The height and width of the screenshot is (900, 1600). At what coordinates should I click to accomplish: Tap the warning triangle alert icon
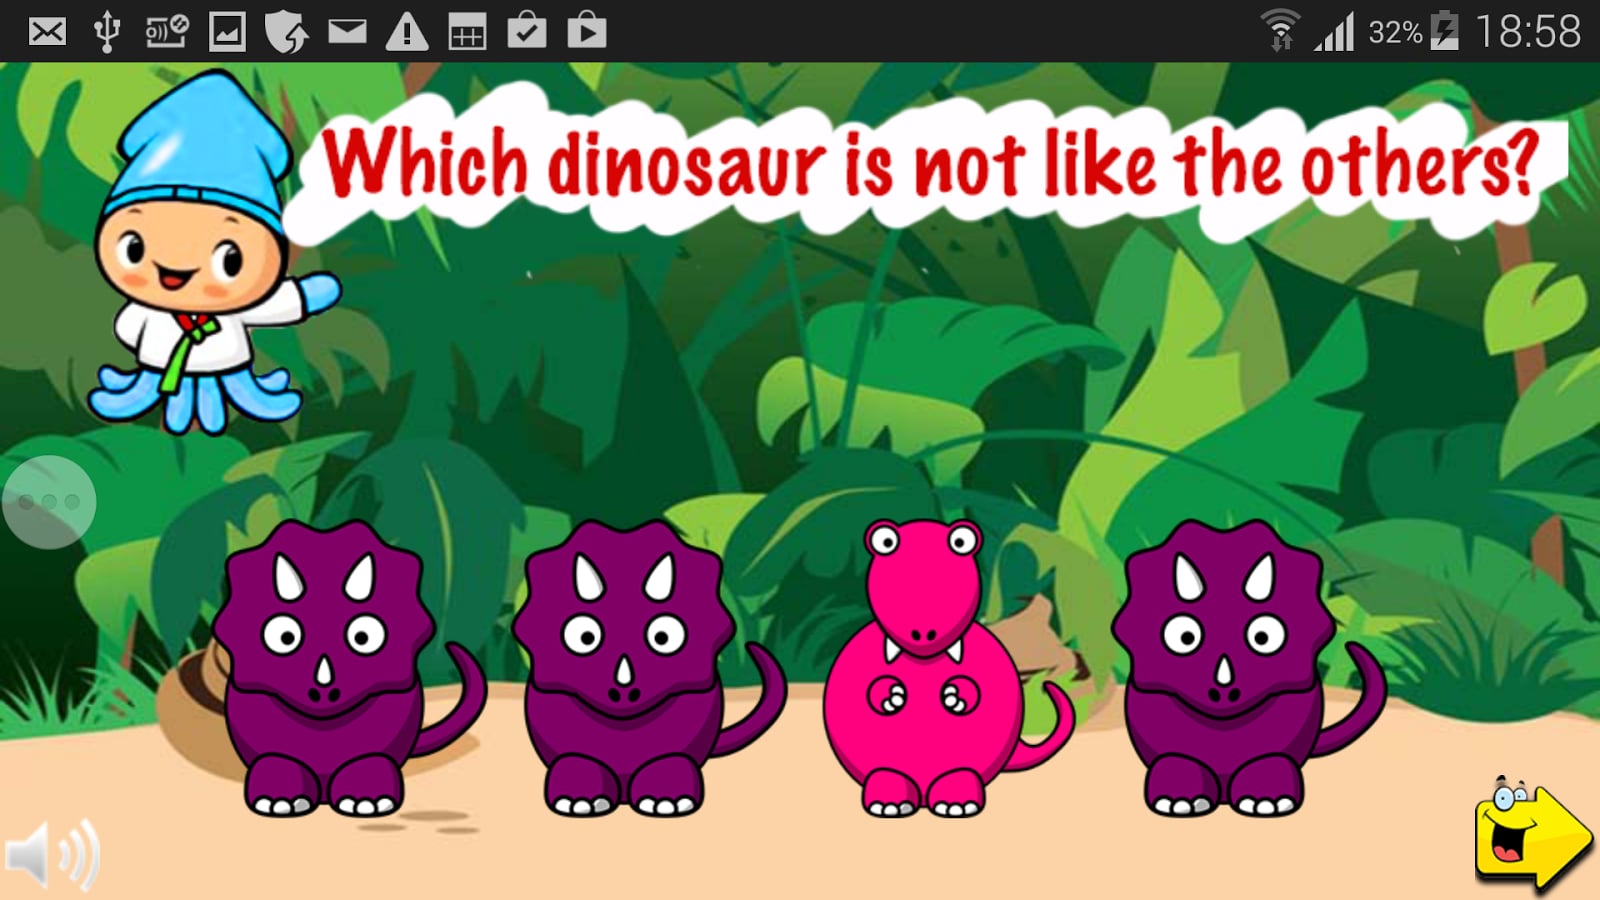[407, 32]
